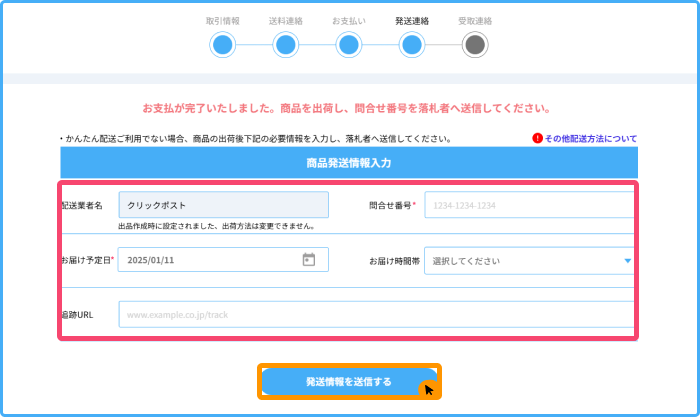Image resolution: width=700 pixels, height=417 pixels.
Task: Click the 送料連絡 step circle
Action: click(x=286, y=45)
